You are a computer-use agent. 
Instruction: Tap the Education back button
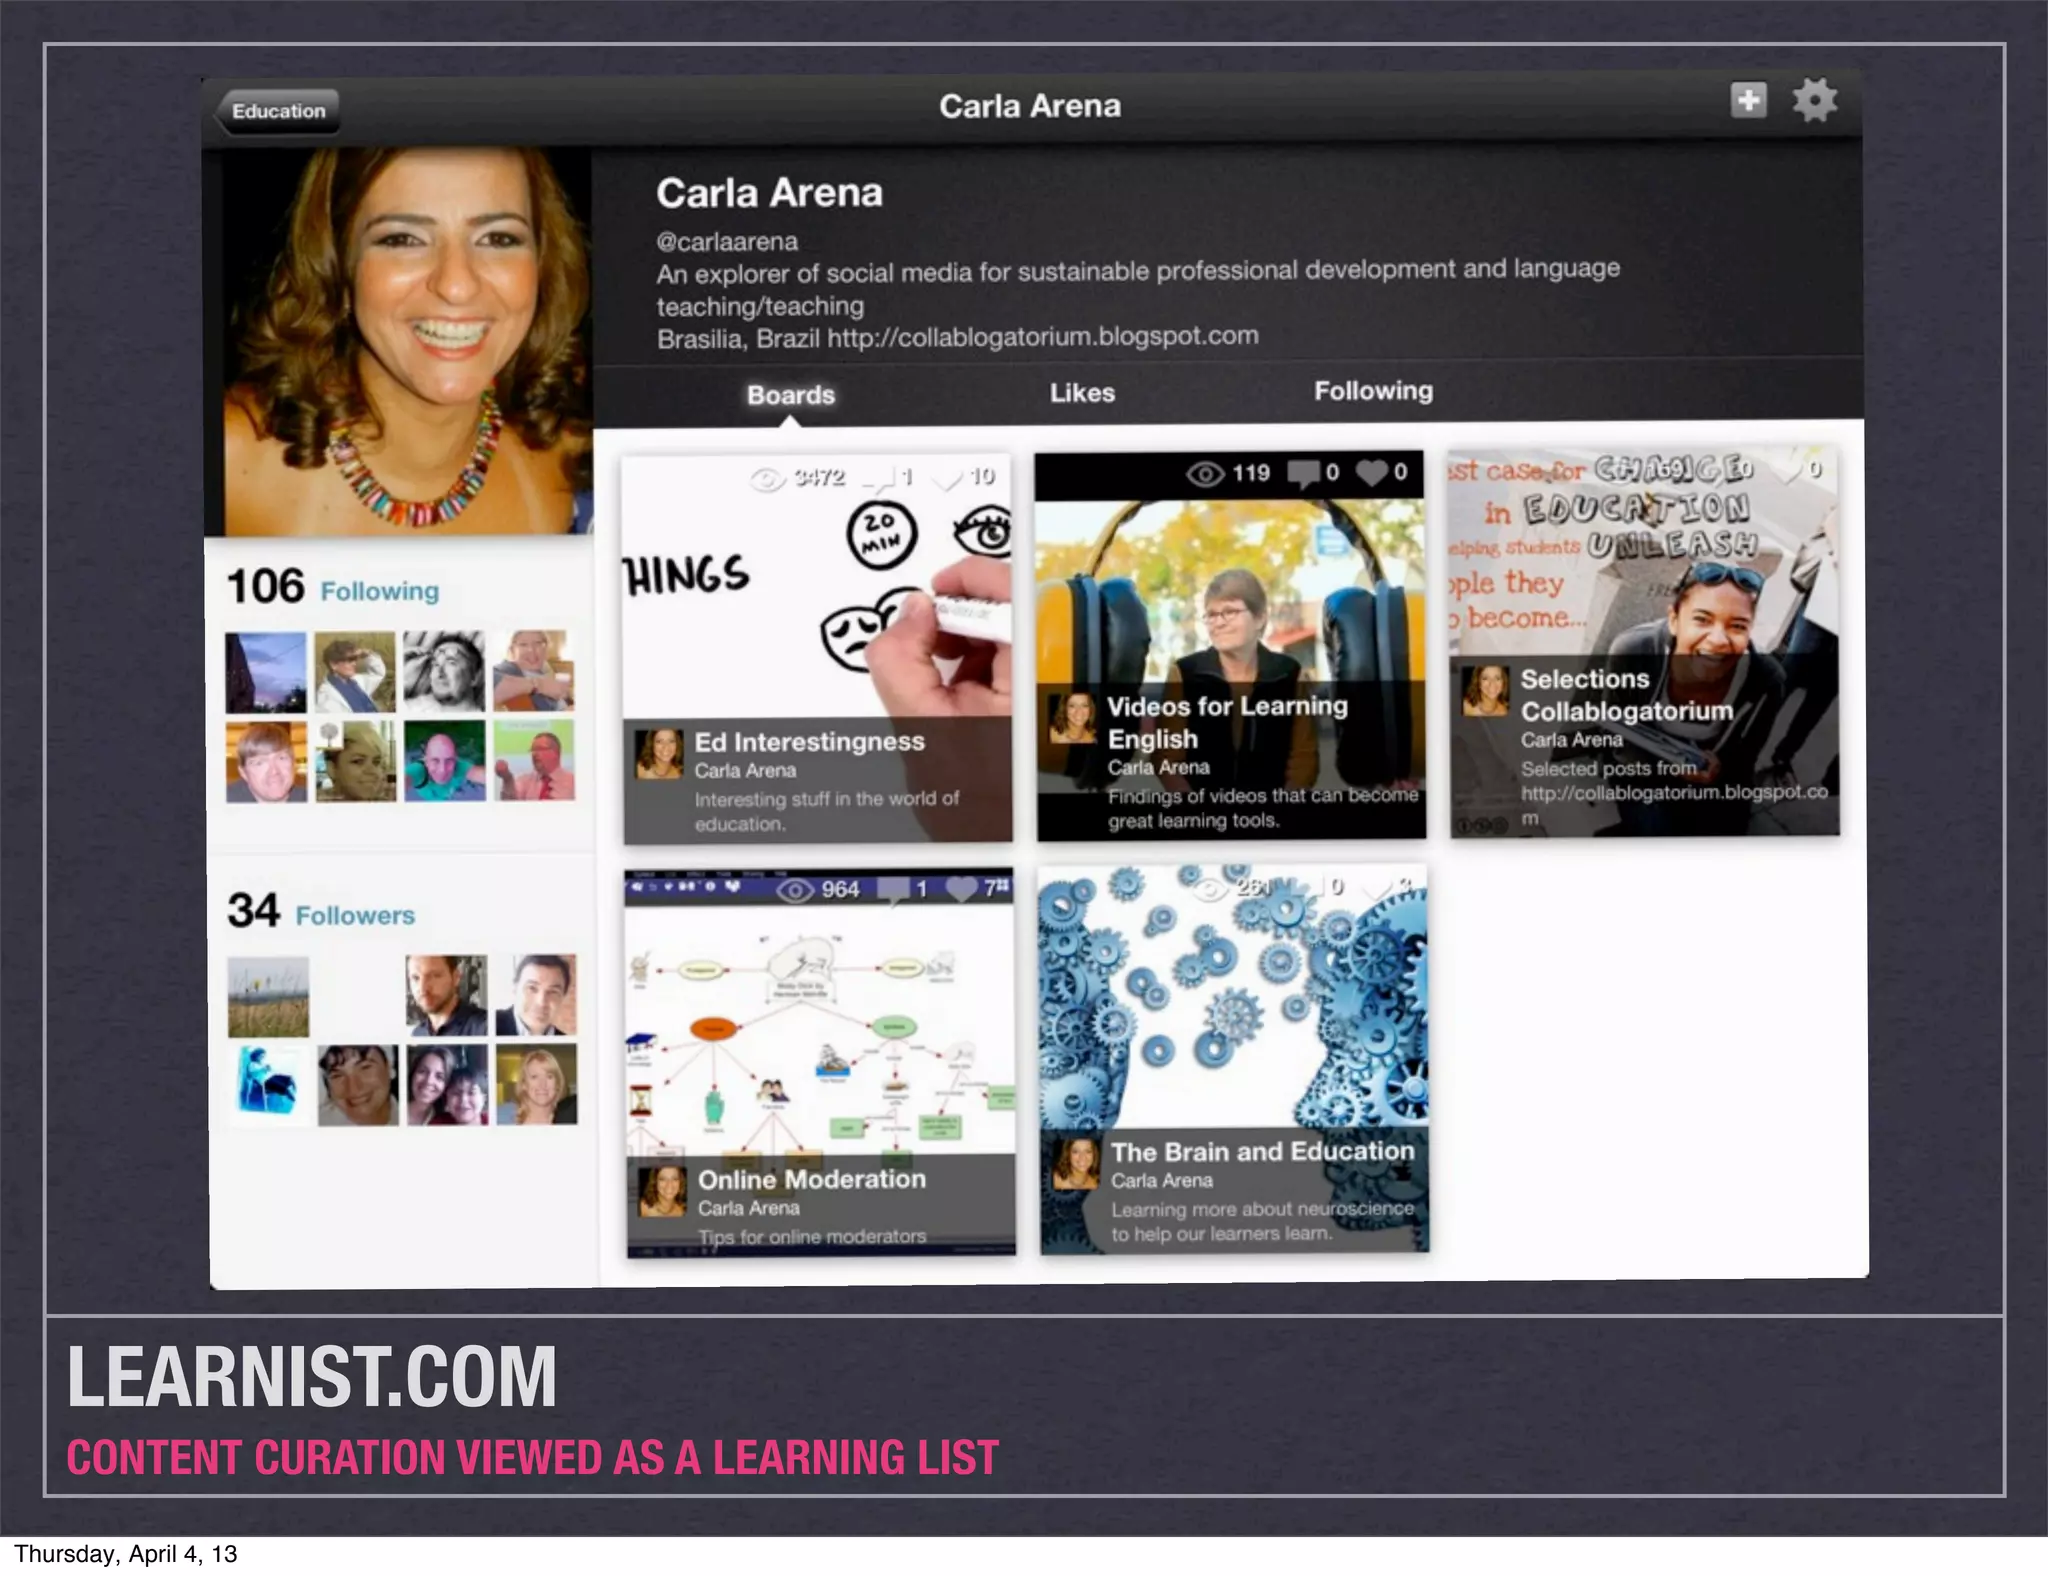(x=277, y=111)
